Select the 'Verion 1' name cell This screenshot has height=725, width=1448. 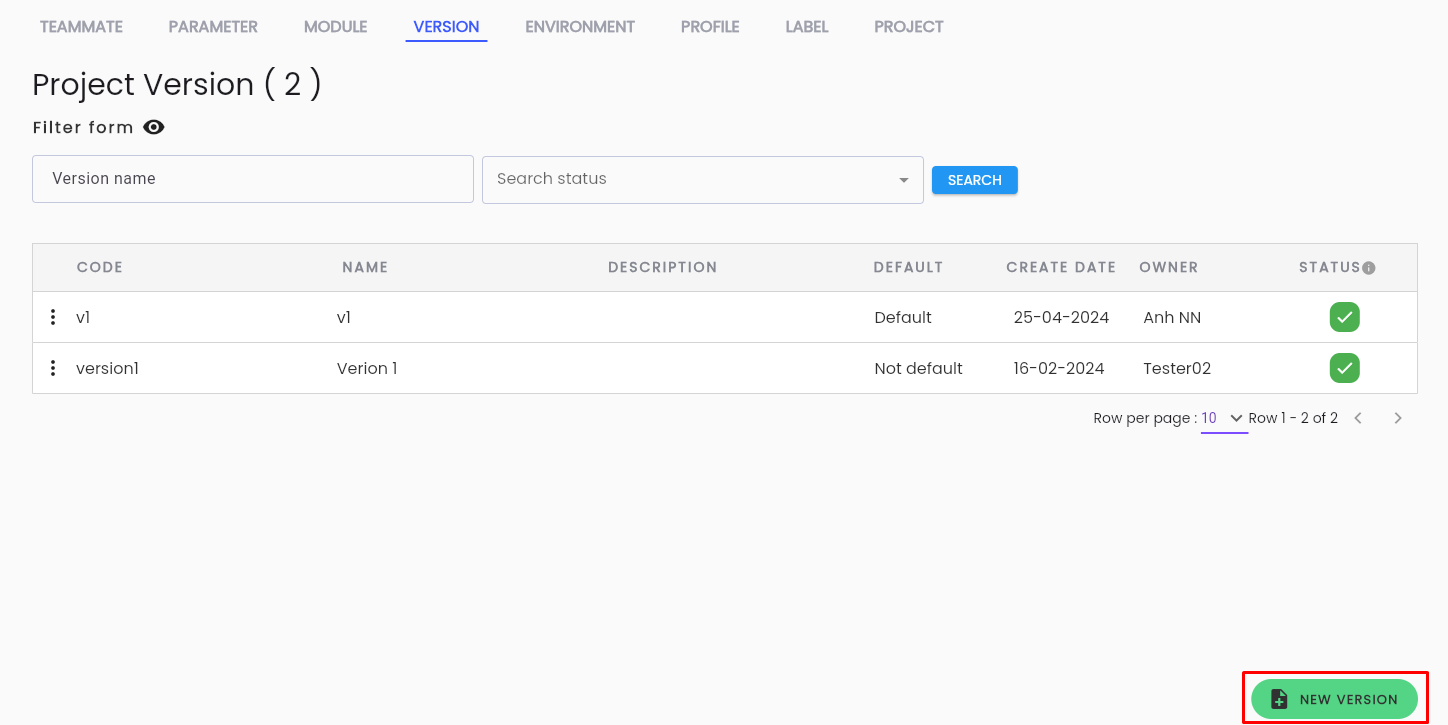(367, 368)
